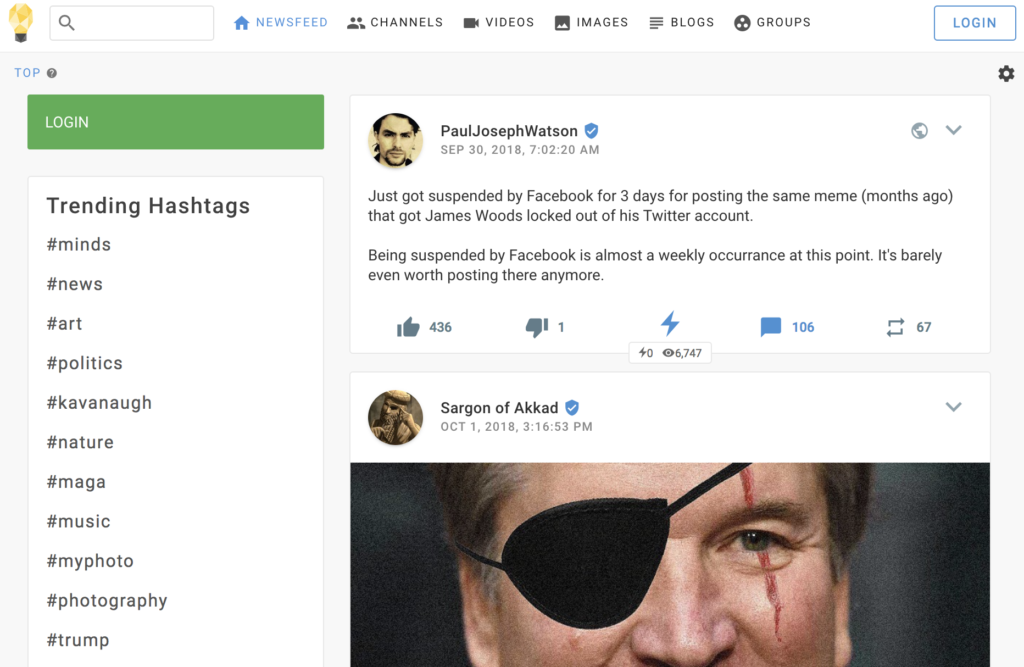Downvote PaulJosephWatson's post with thumbs down
The width and height of the screenshot is (1024, 667).
coord(537,327)
